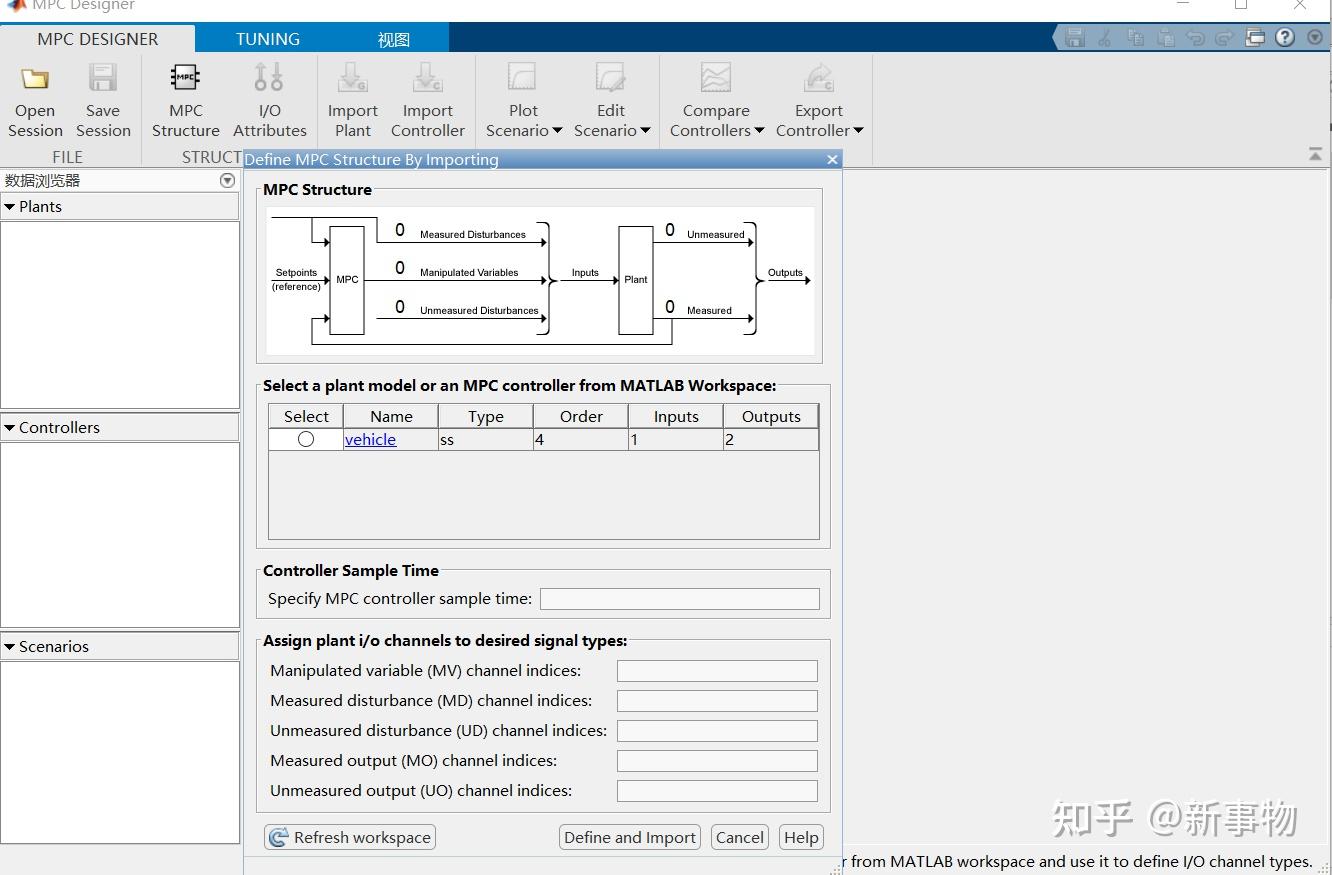Click the Plant block in the structure diagram

636,280
